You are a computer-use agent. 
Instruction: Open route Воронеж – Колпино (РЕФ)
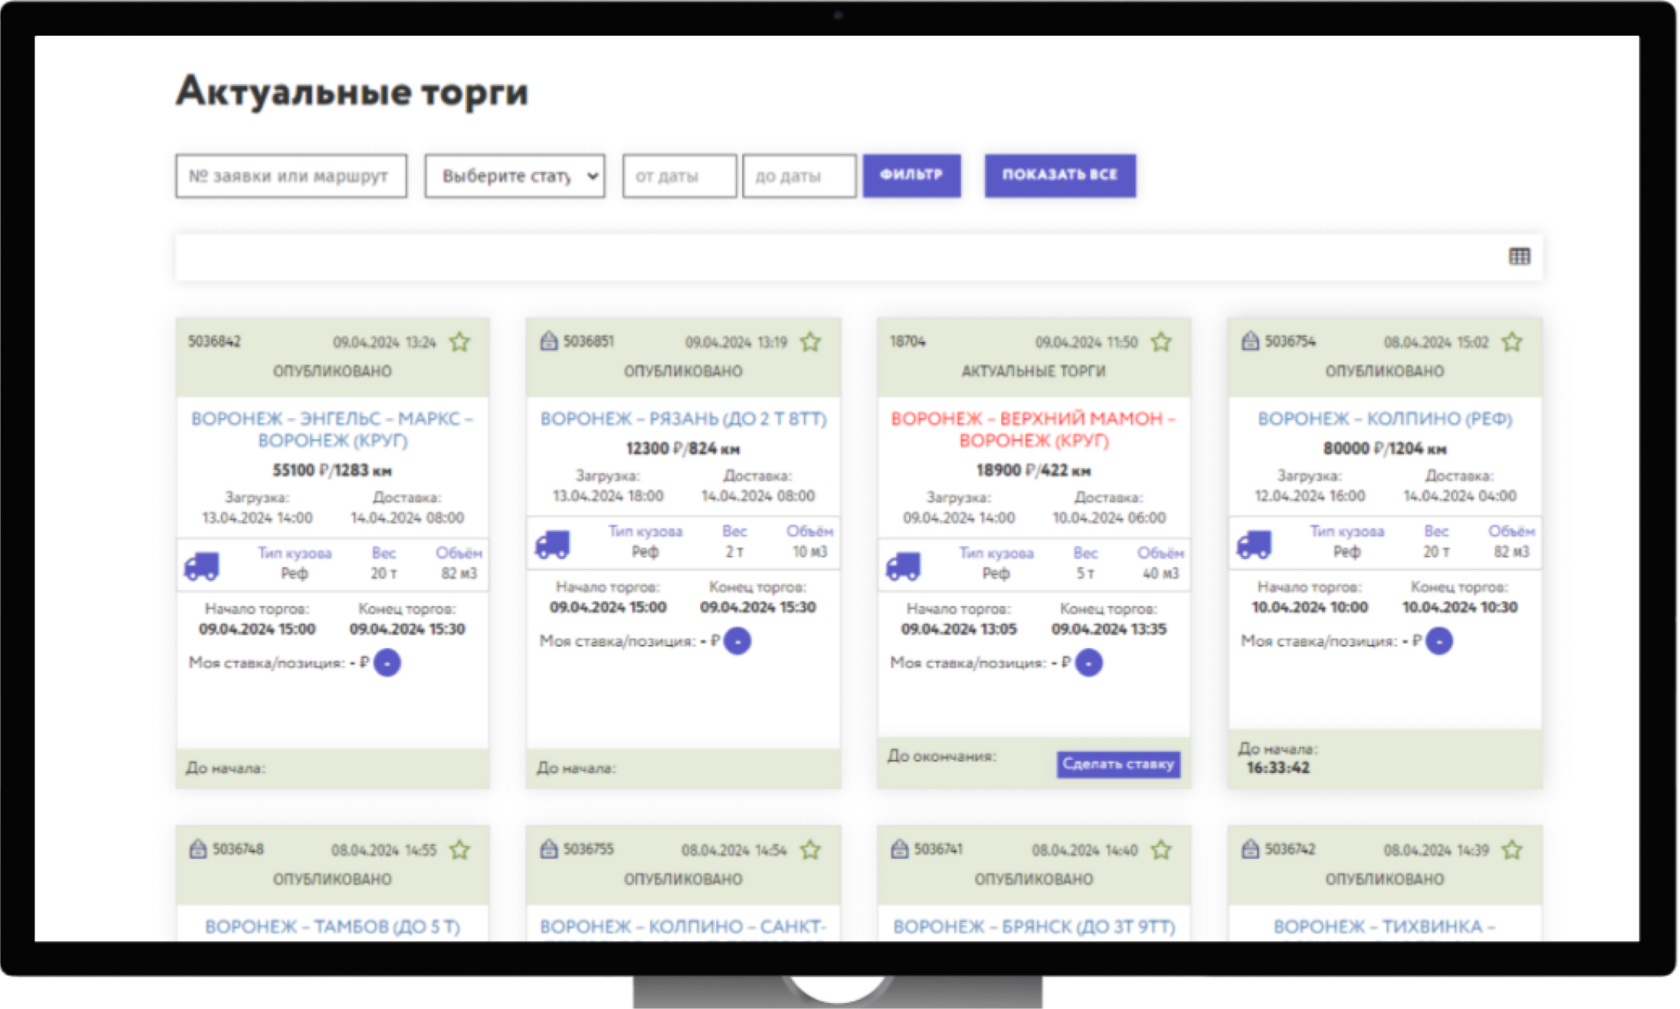click(x=1385, y=419)
